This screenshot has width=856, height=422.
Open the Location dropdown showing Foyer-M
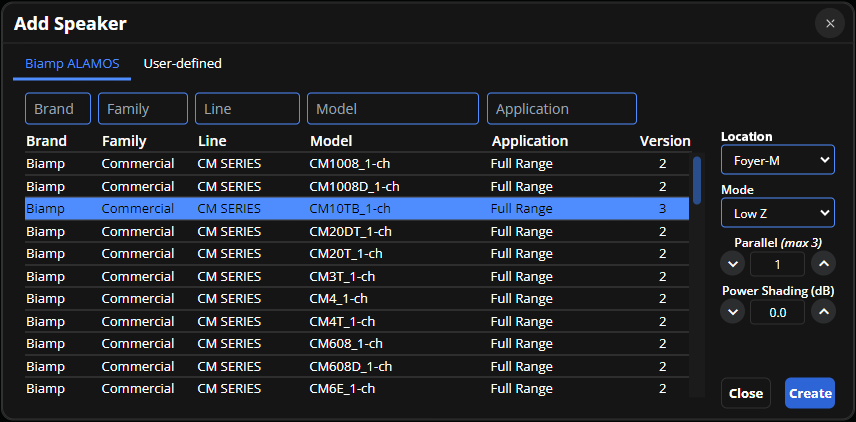(x=777, y=159)
